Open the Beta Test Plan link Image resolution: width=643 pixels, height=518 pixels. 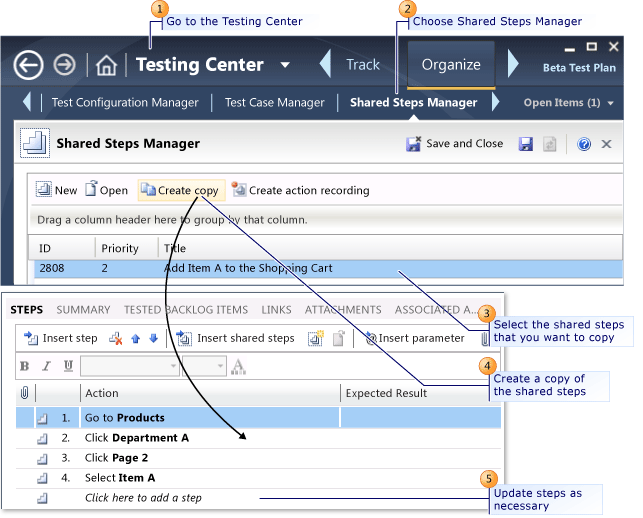coord(579,68)
